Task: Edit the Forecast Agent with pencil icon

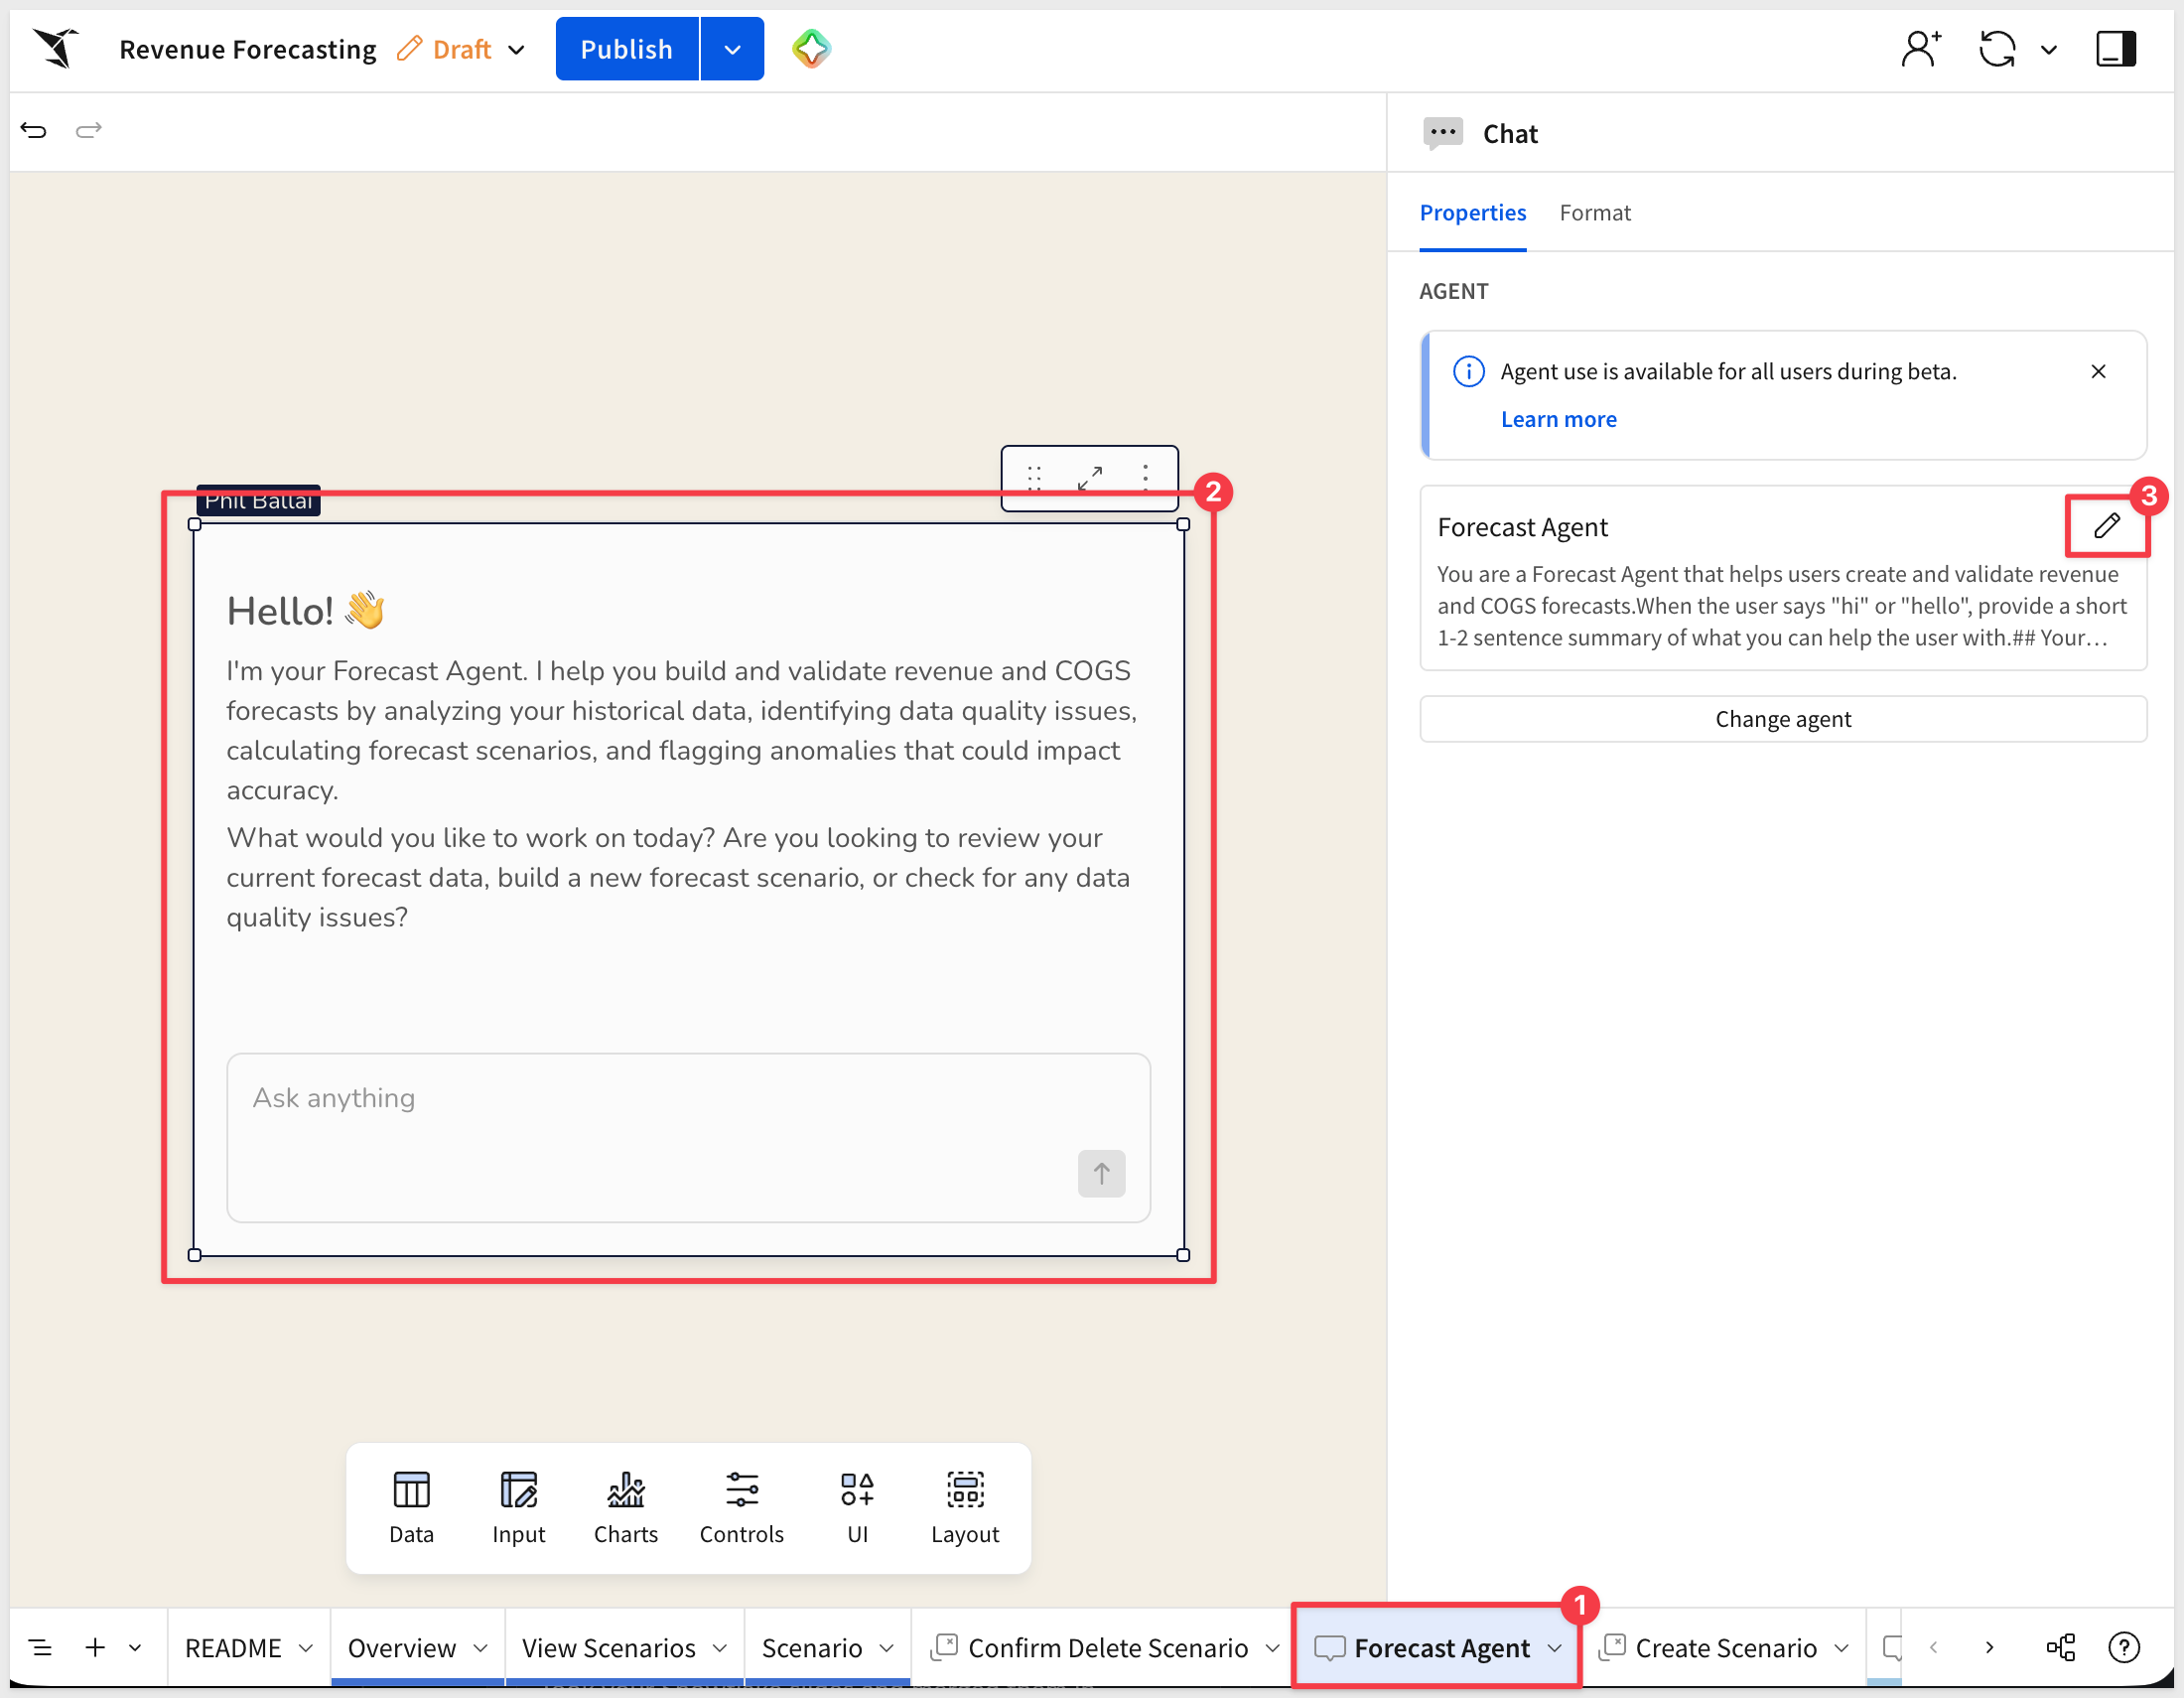Action: pyautogui.click(x=2107, y=526)
